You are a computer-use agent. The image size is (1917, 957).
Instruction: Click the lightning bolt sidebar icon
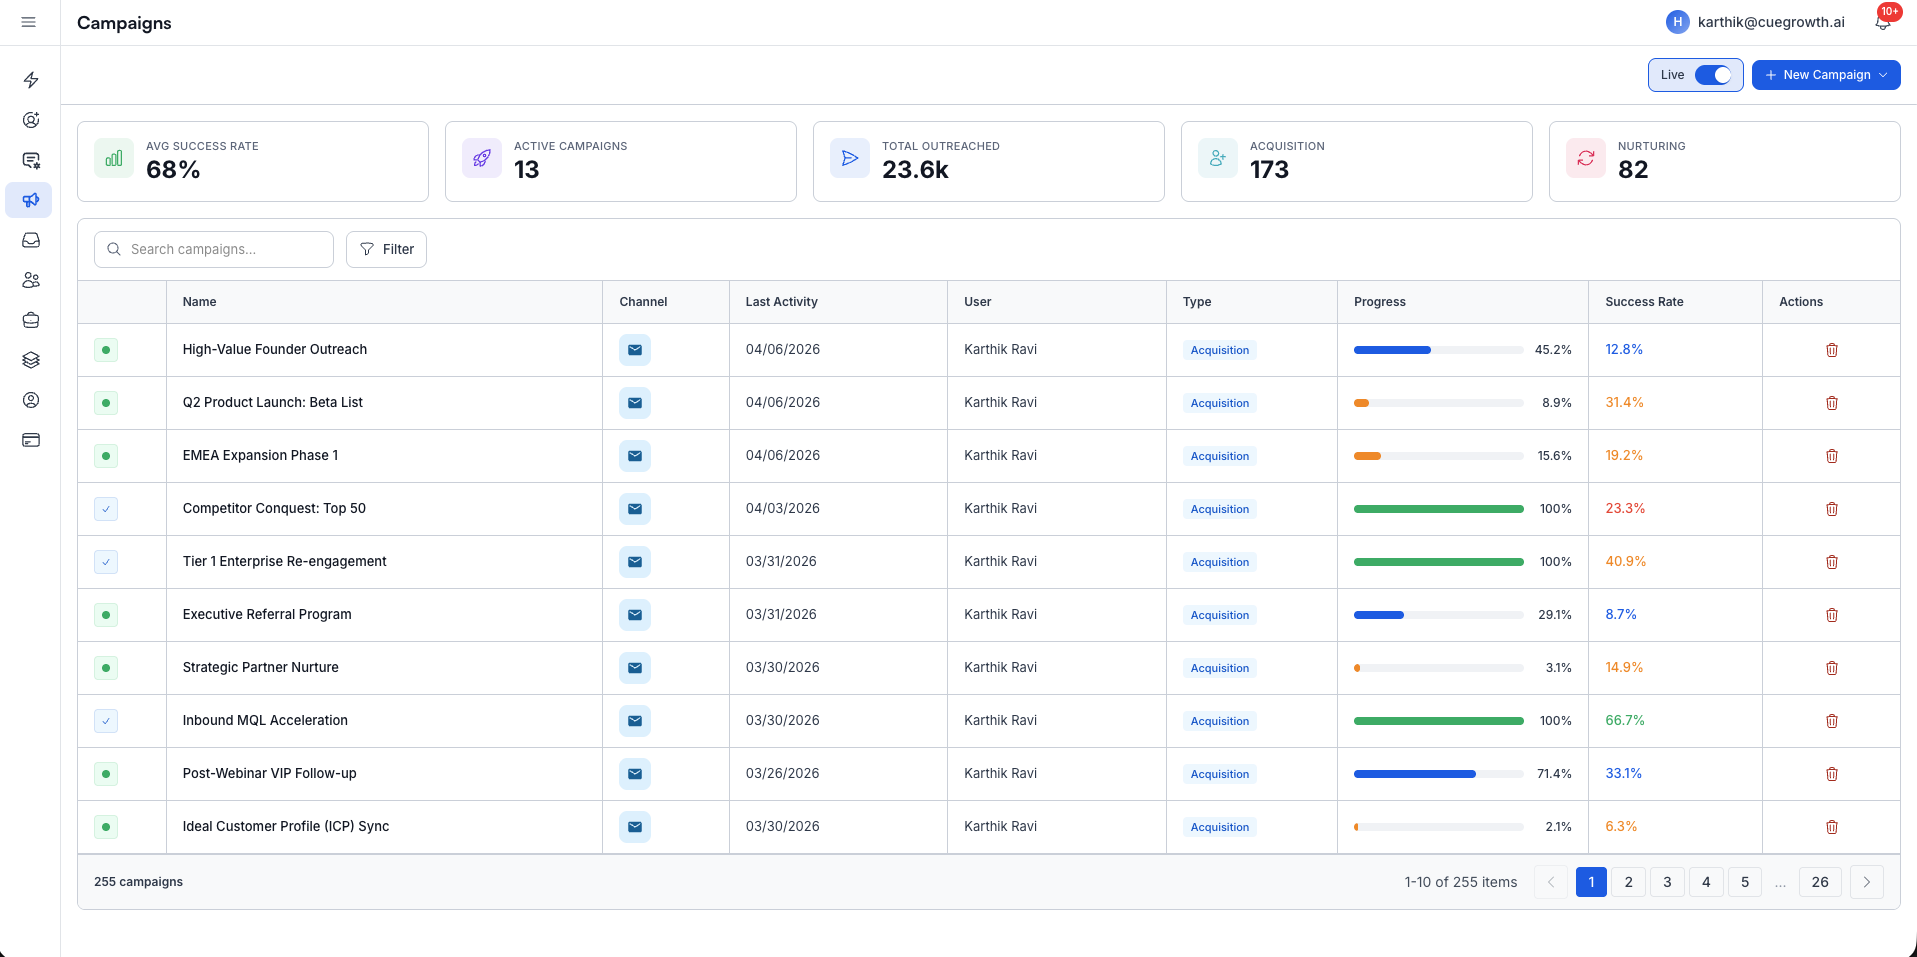click(x=31, y=80)
